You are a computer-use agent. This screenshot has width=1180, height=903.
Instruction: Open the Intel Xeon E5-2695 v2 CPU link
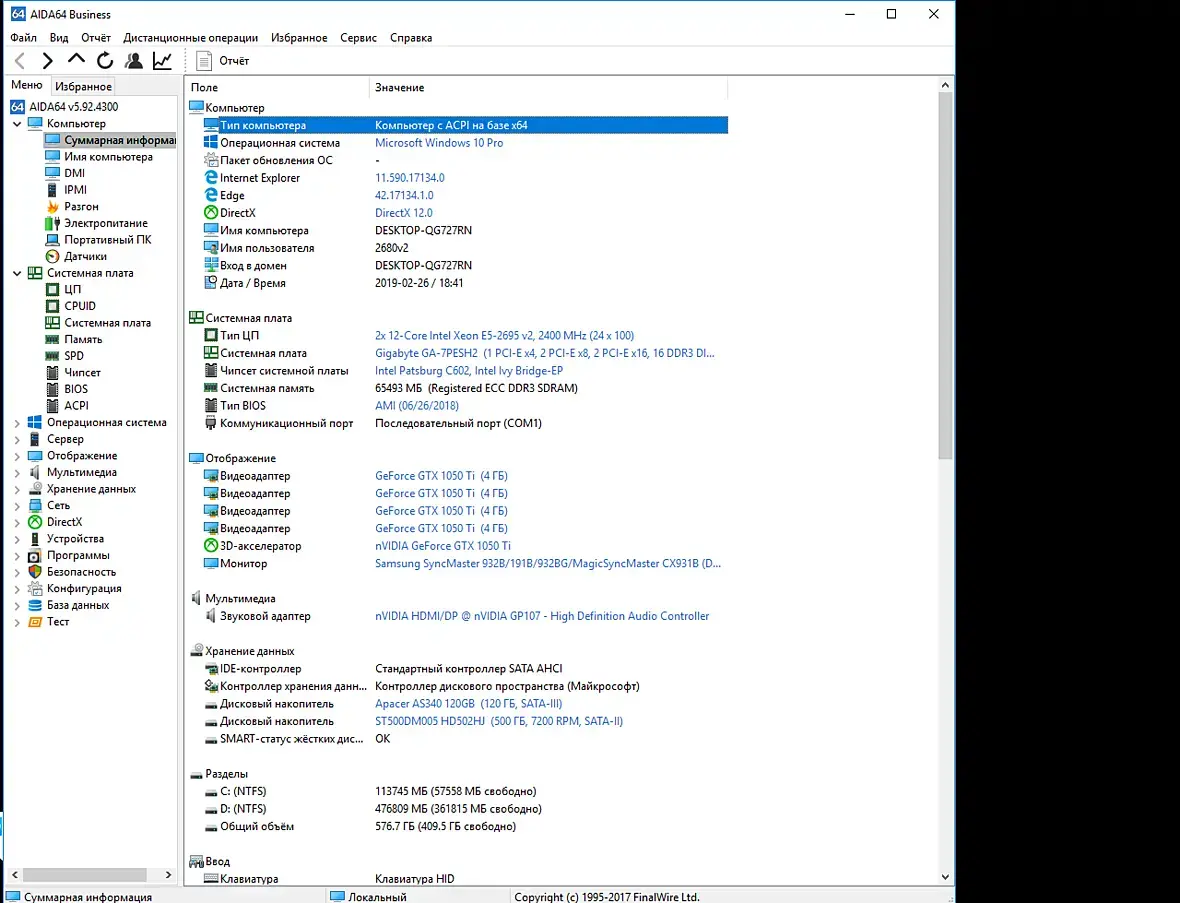click(504, 336)
